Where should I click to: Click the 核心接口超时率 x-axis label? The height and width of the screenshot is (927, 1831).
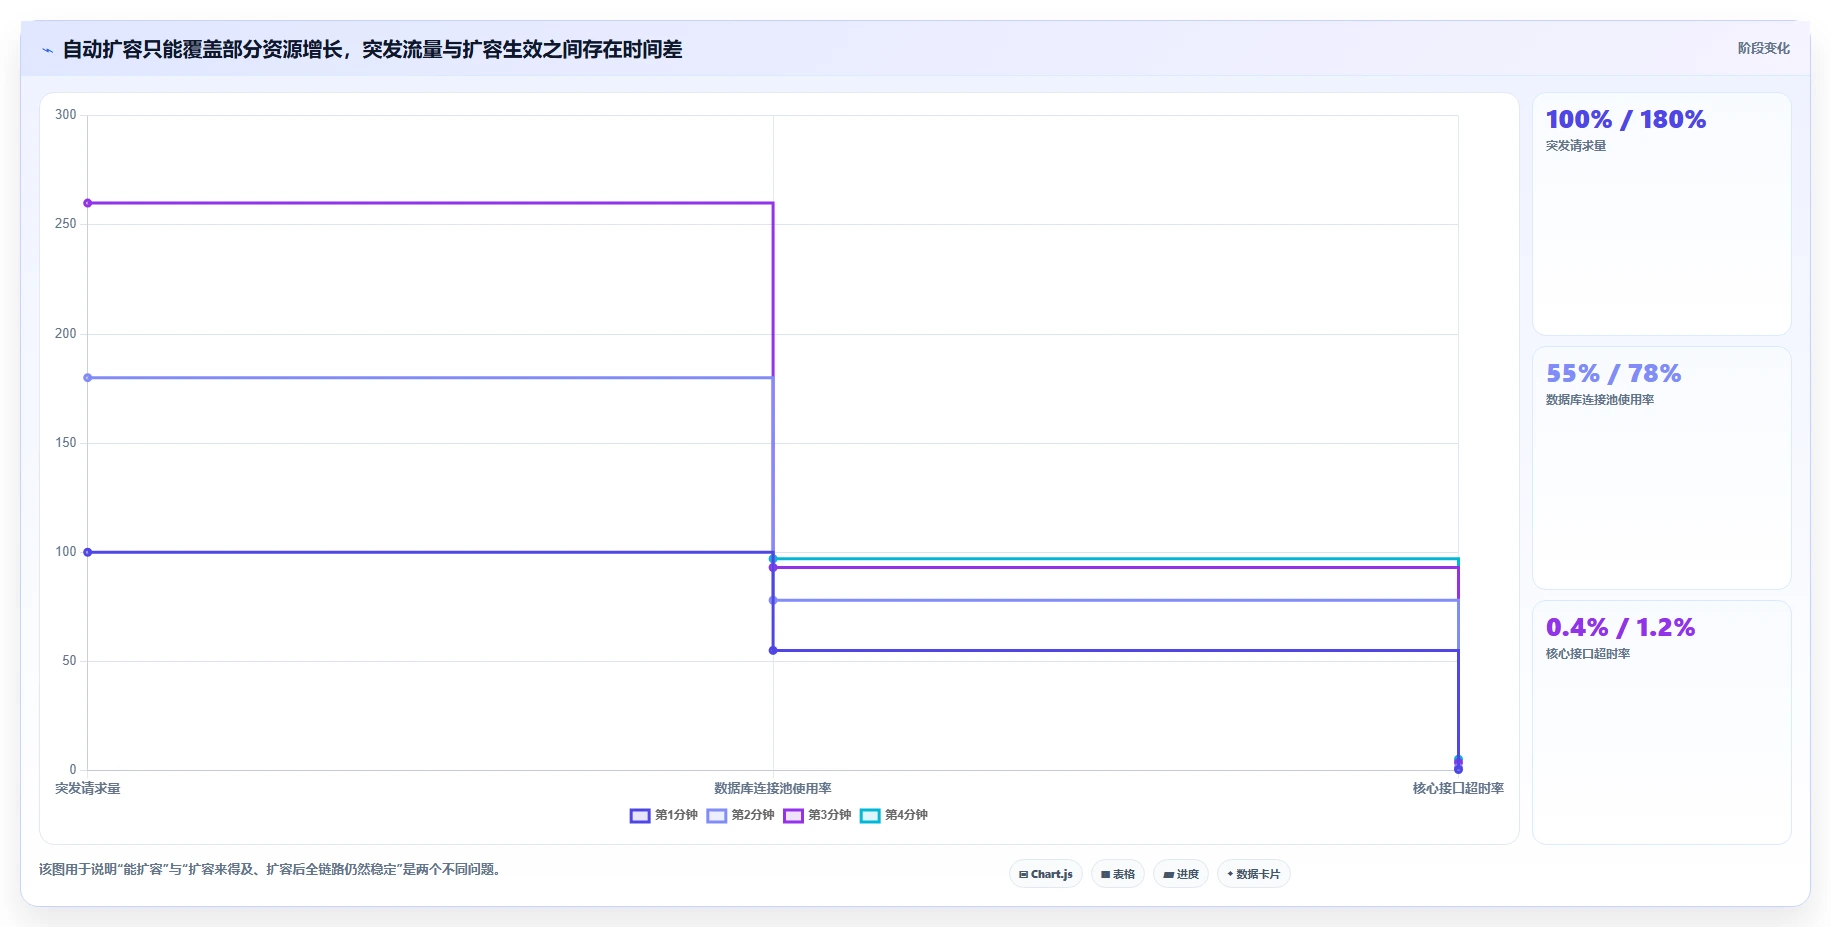tap(1458, 788)
